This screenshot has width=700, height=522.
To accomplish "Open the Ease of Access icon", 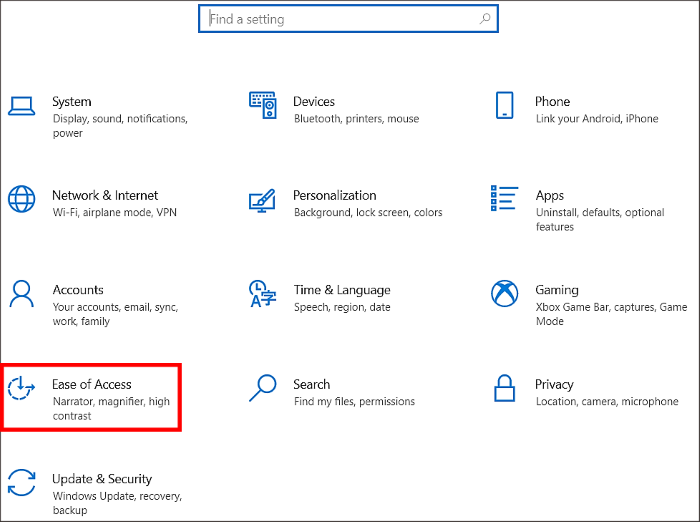I will pyautogui.click(x=22, y=387).
